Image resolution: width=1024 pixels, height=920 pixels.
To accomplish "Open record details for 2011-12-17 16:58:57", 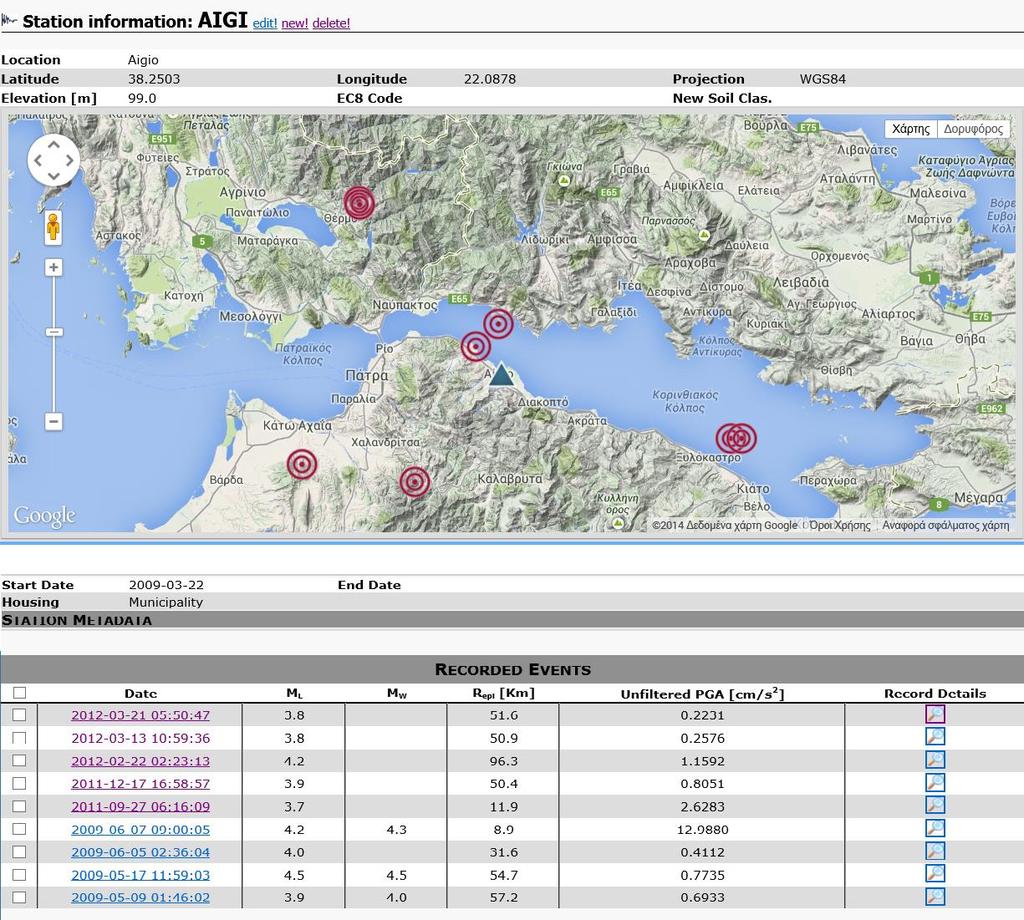I will 935,783.
